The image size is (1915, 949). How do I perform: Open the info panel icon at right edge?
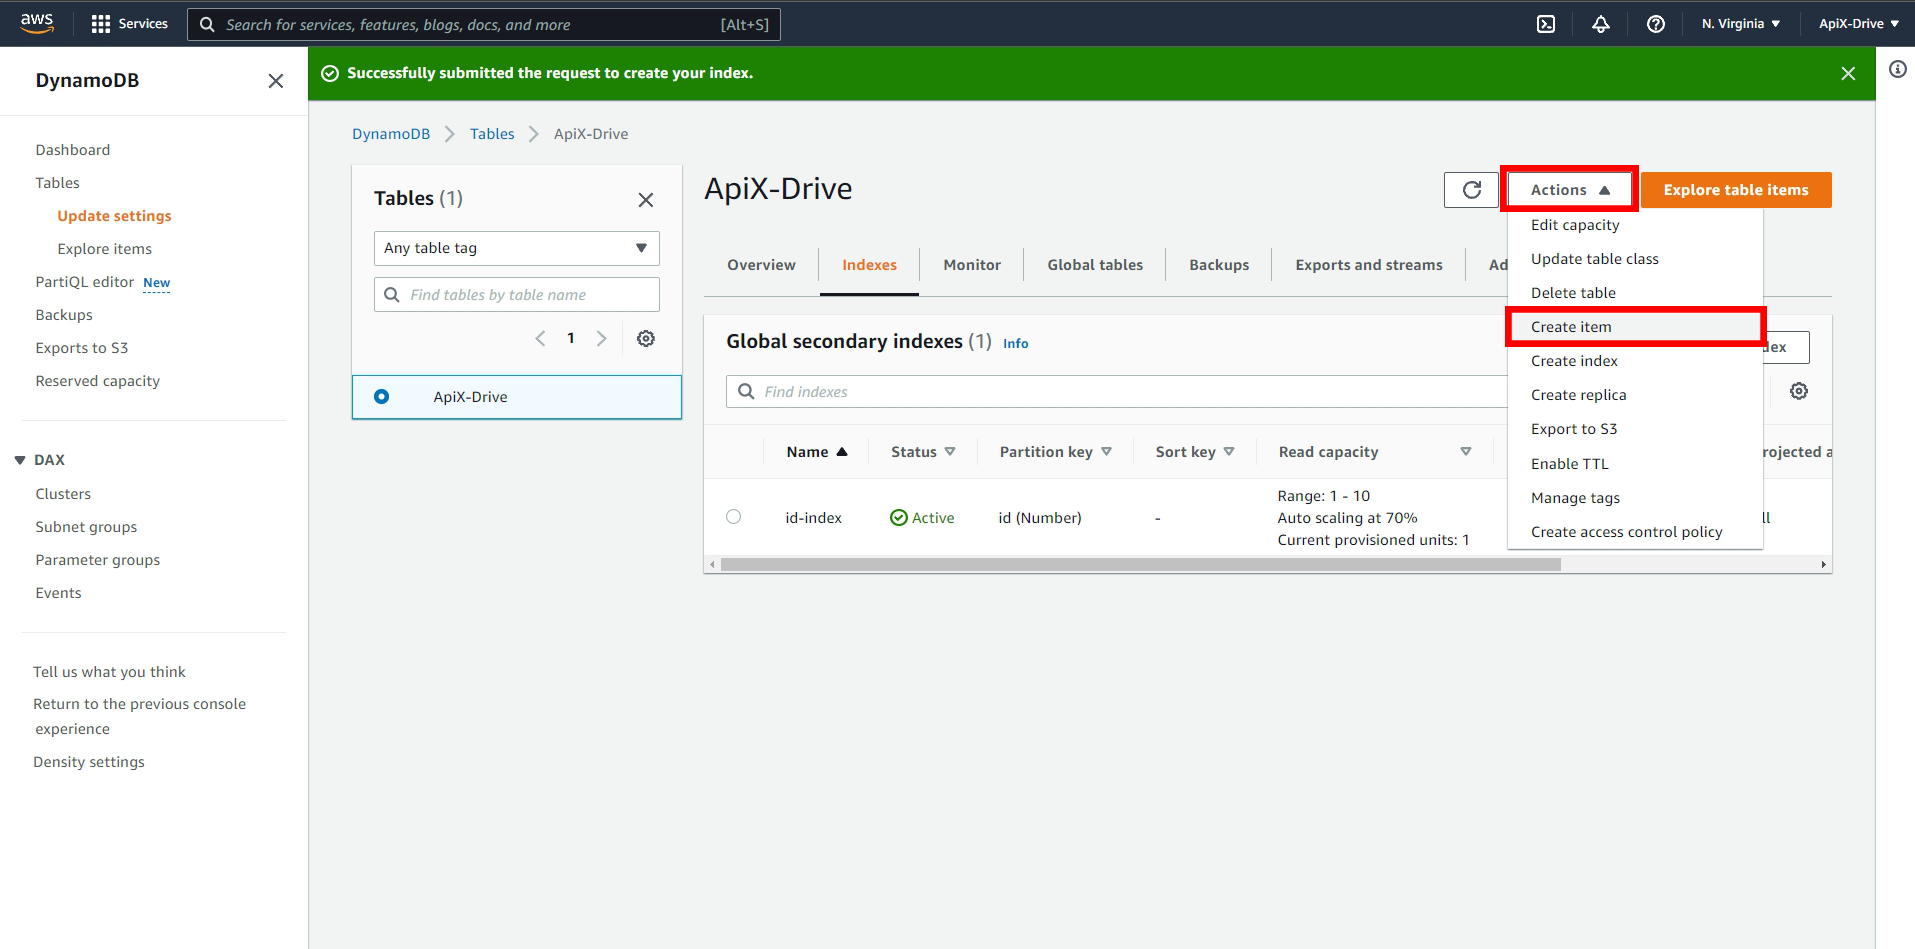1897,69
